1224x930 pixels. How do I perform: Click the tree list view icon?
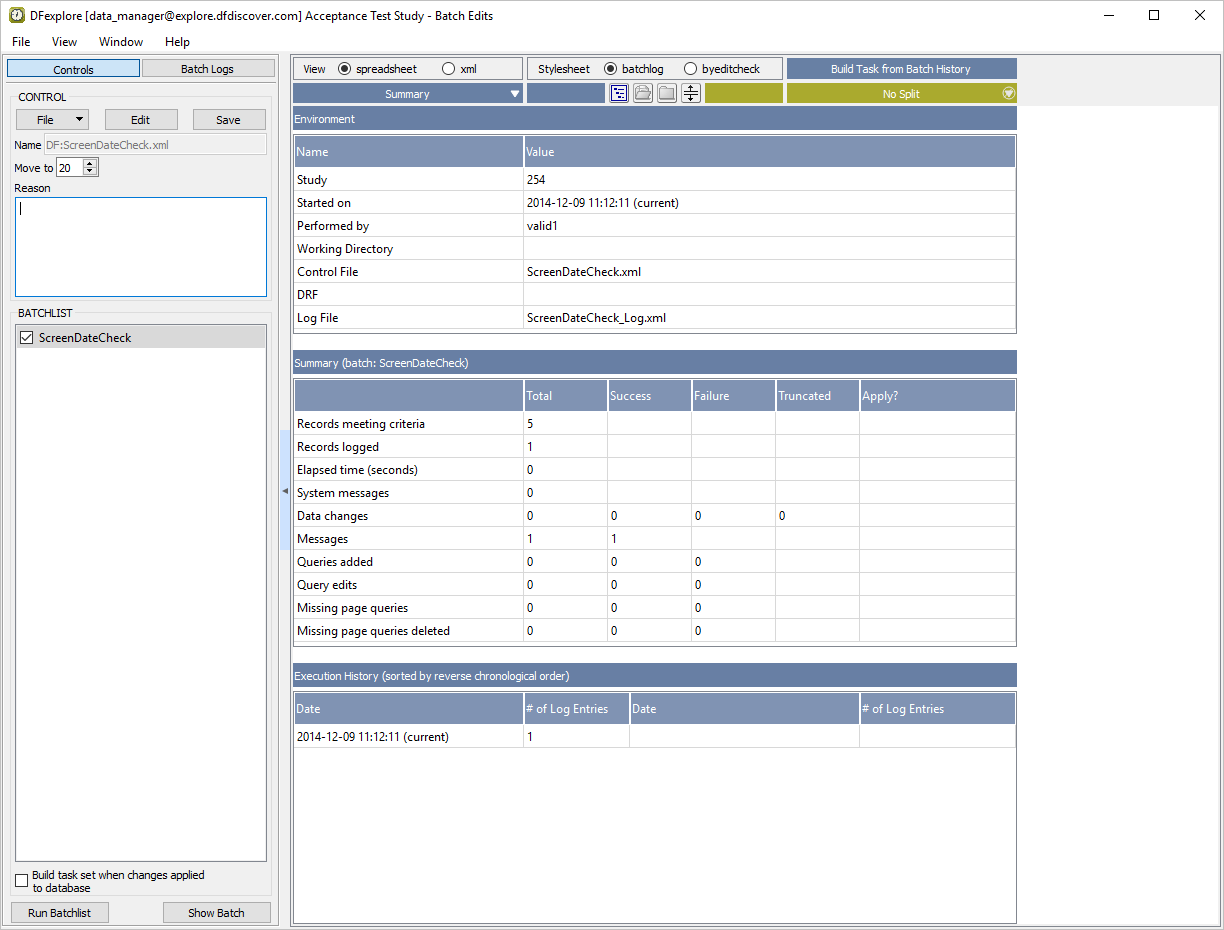pyautogui.click(x=619, y=93)
